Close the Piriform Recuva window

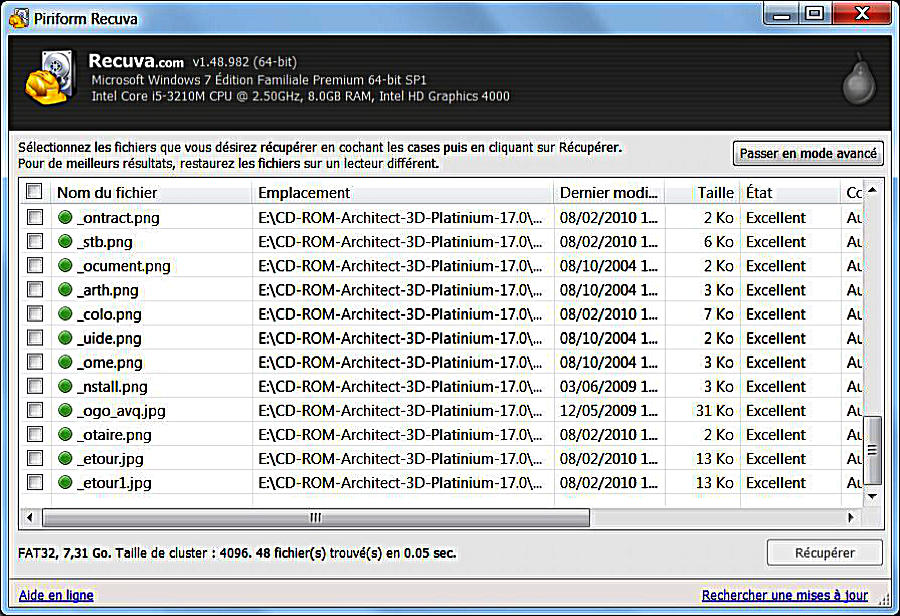point(862,14)
